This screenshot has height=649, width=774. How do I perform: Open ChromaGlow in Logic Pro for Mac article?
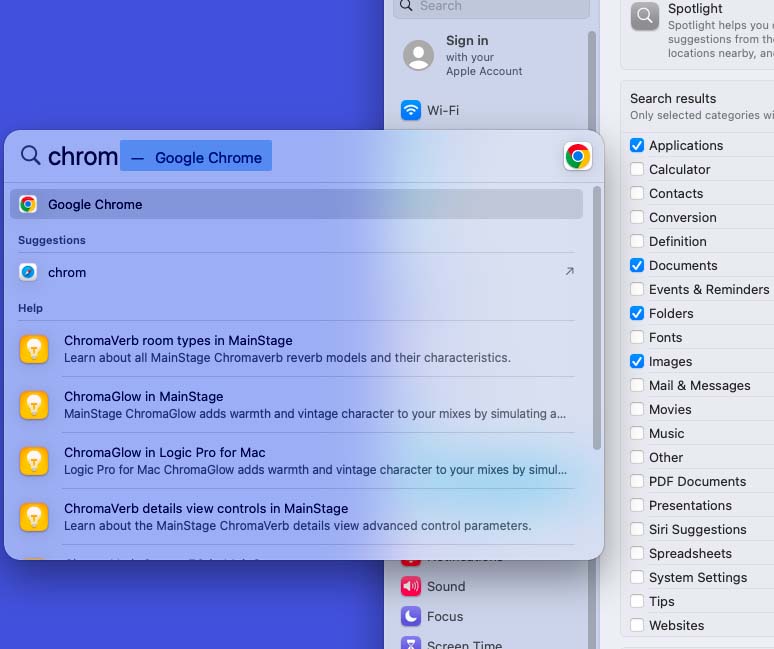click(x=296, y=461)
